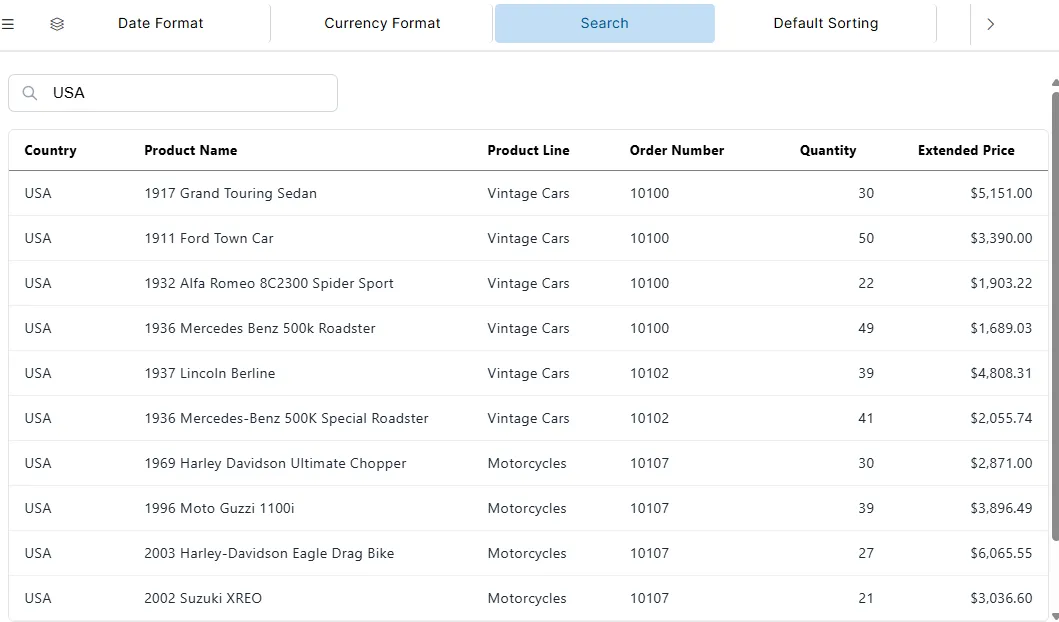Sort by the Order Number column header
The height and width of the screenshot is (622, 1059).
click(676, 150)
